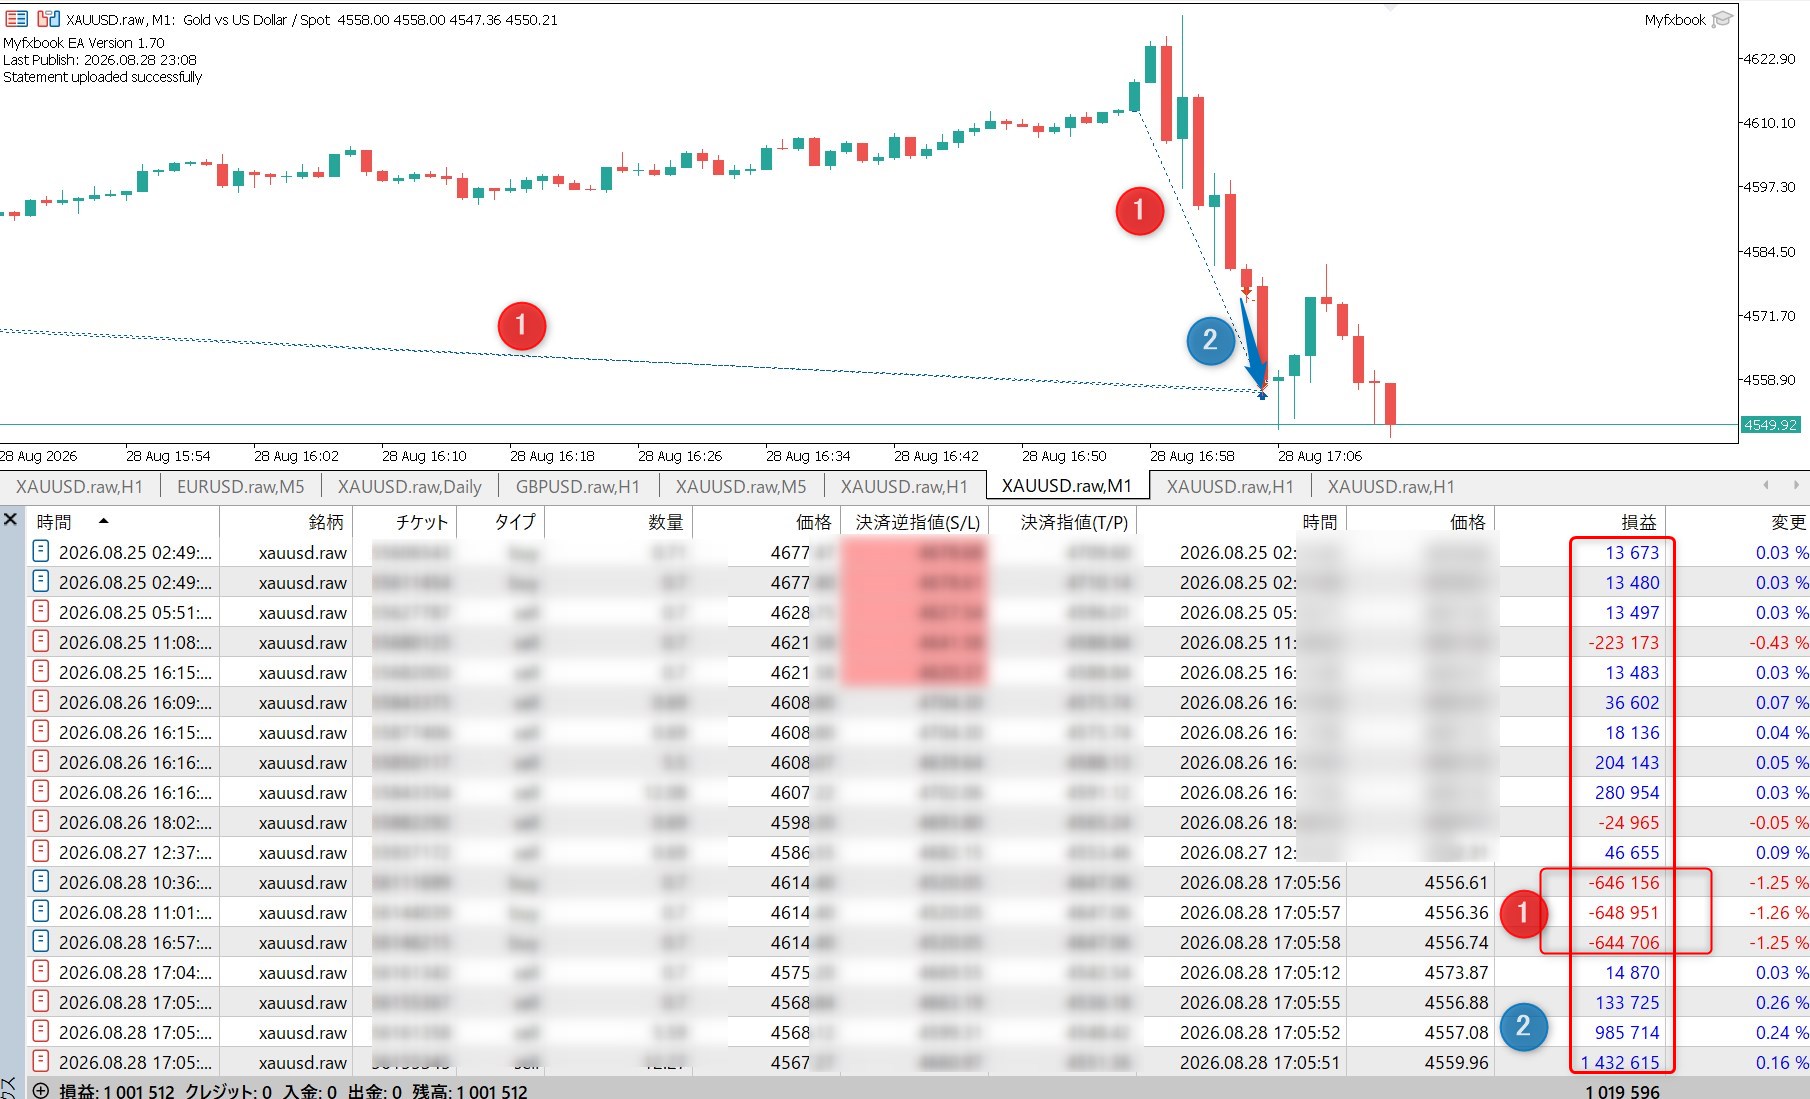Click the plus icon beside 損益 summary row
Screen dimensions: 1810x1099
pos(41,1091)
